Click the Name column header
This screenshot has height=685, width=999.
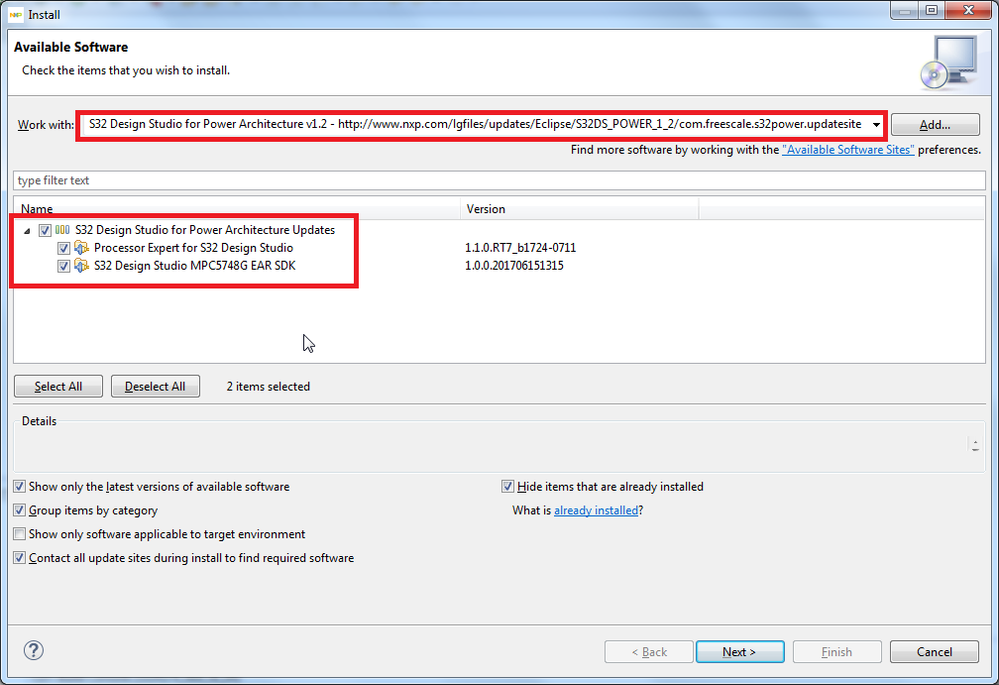[236, 209]
